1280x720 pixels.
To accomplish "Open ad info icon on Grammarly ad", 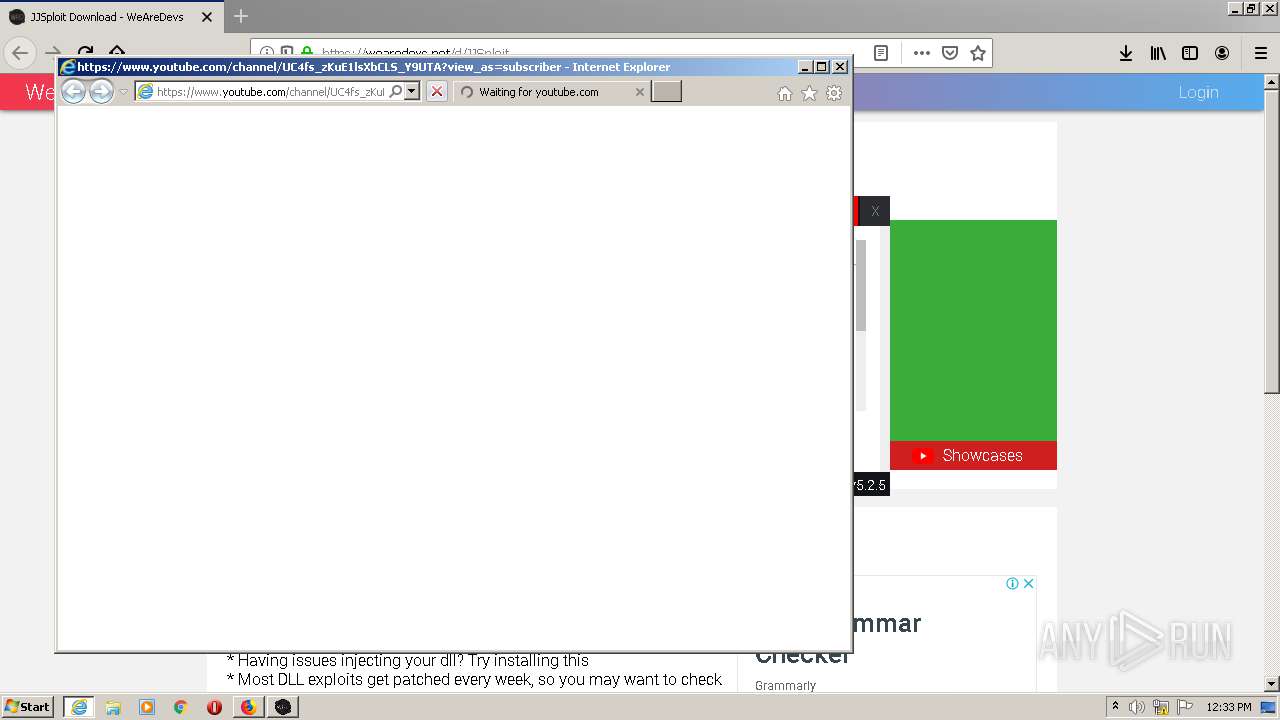I will 1012,583.
